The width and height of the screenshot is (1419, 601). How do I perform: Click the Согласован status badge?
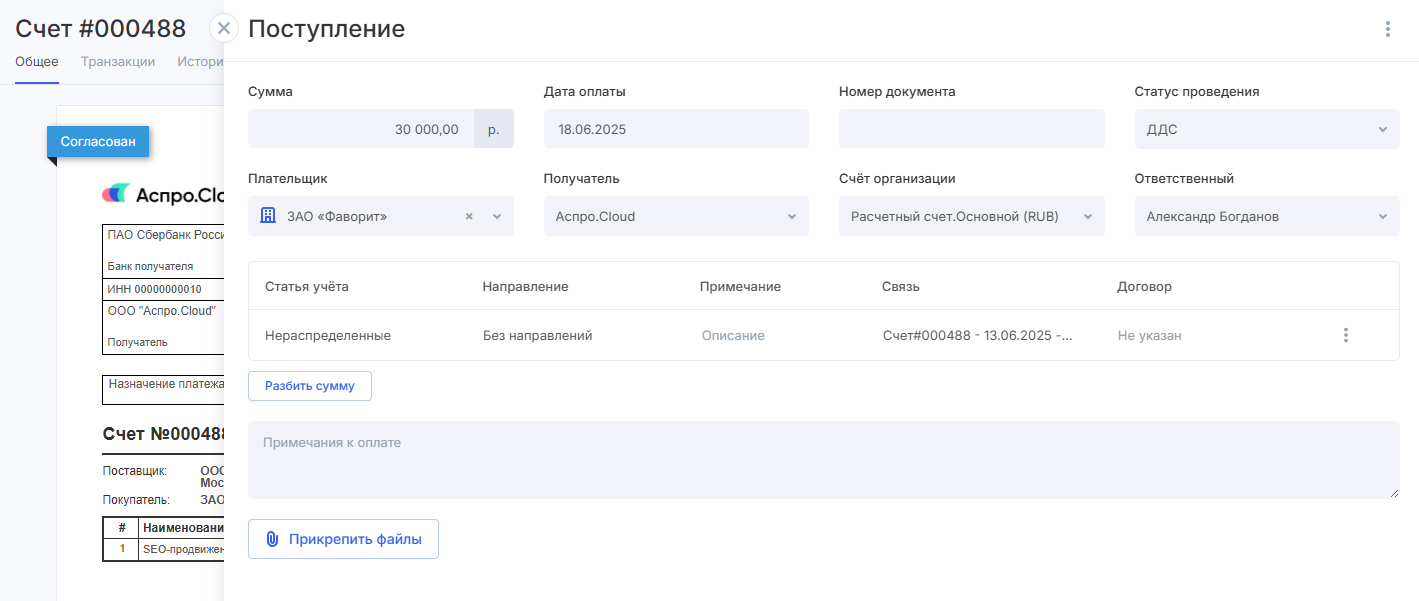point(98,142)
